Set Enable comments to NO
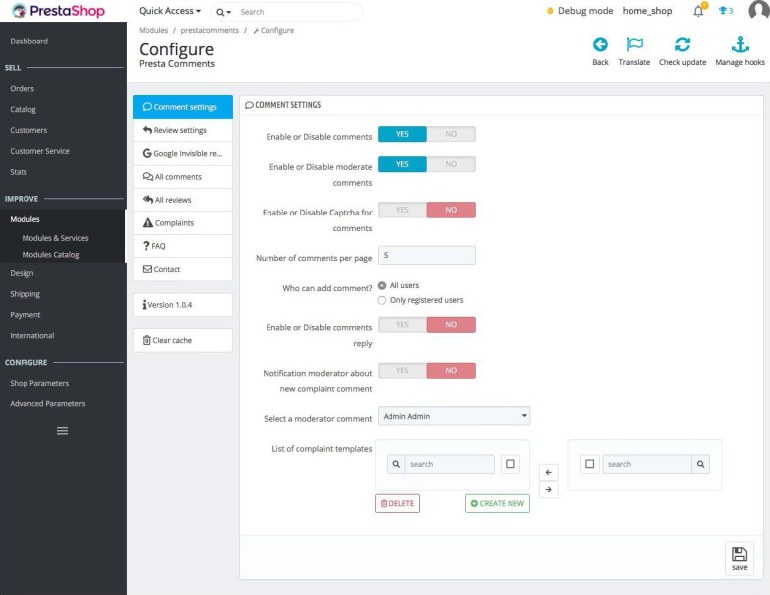 451,134
